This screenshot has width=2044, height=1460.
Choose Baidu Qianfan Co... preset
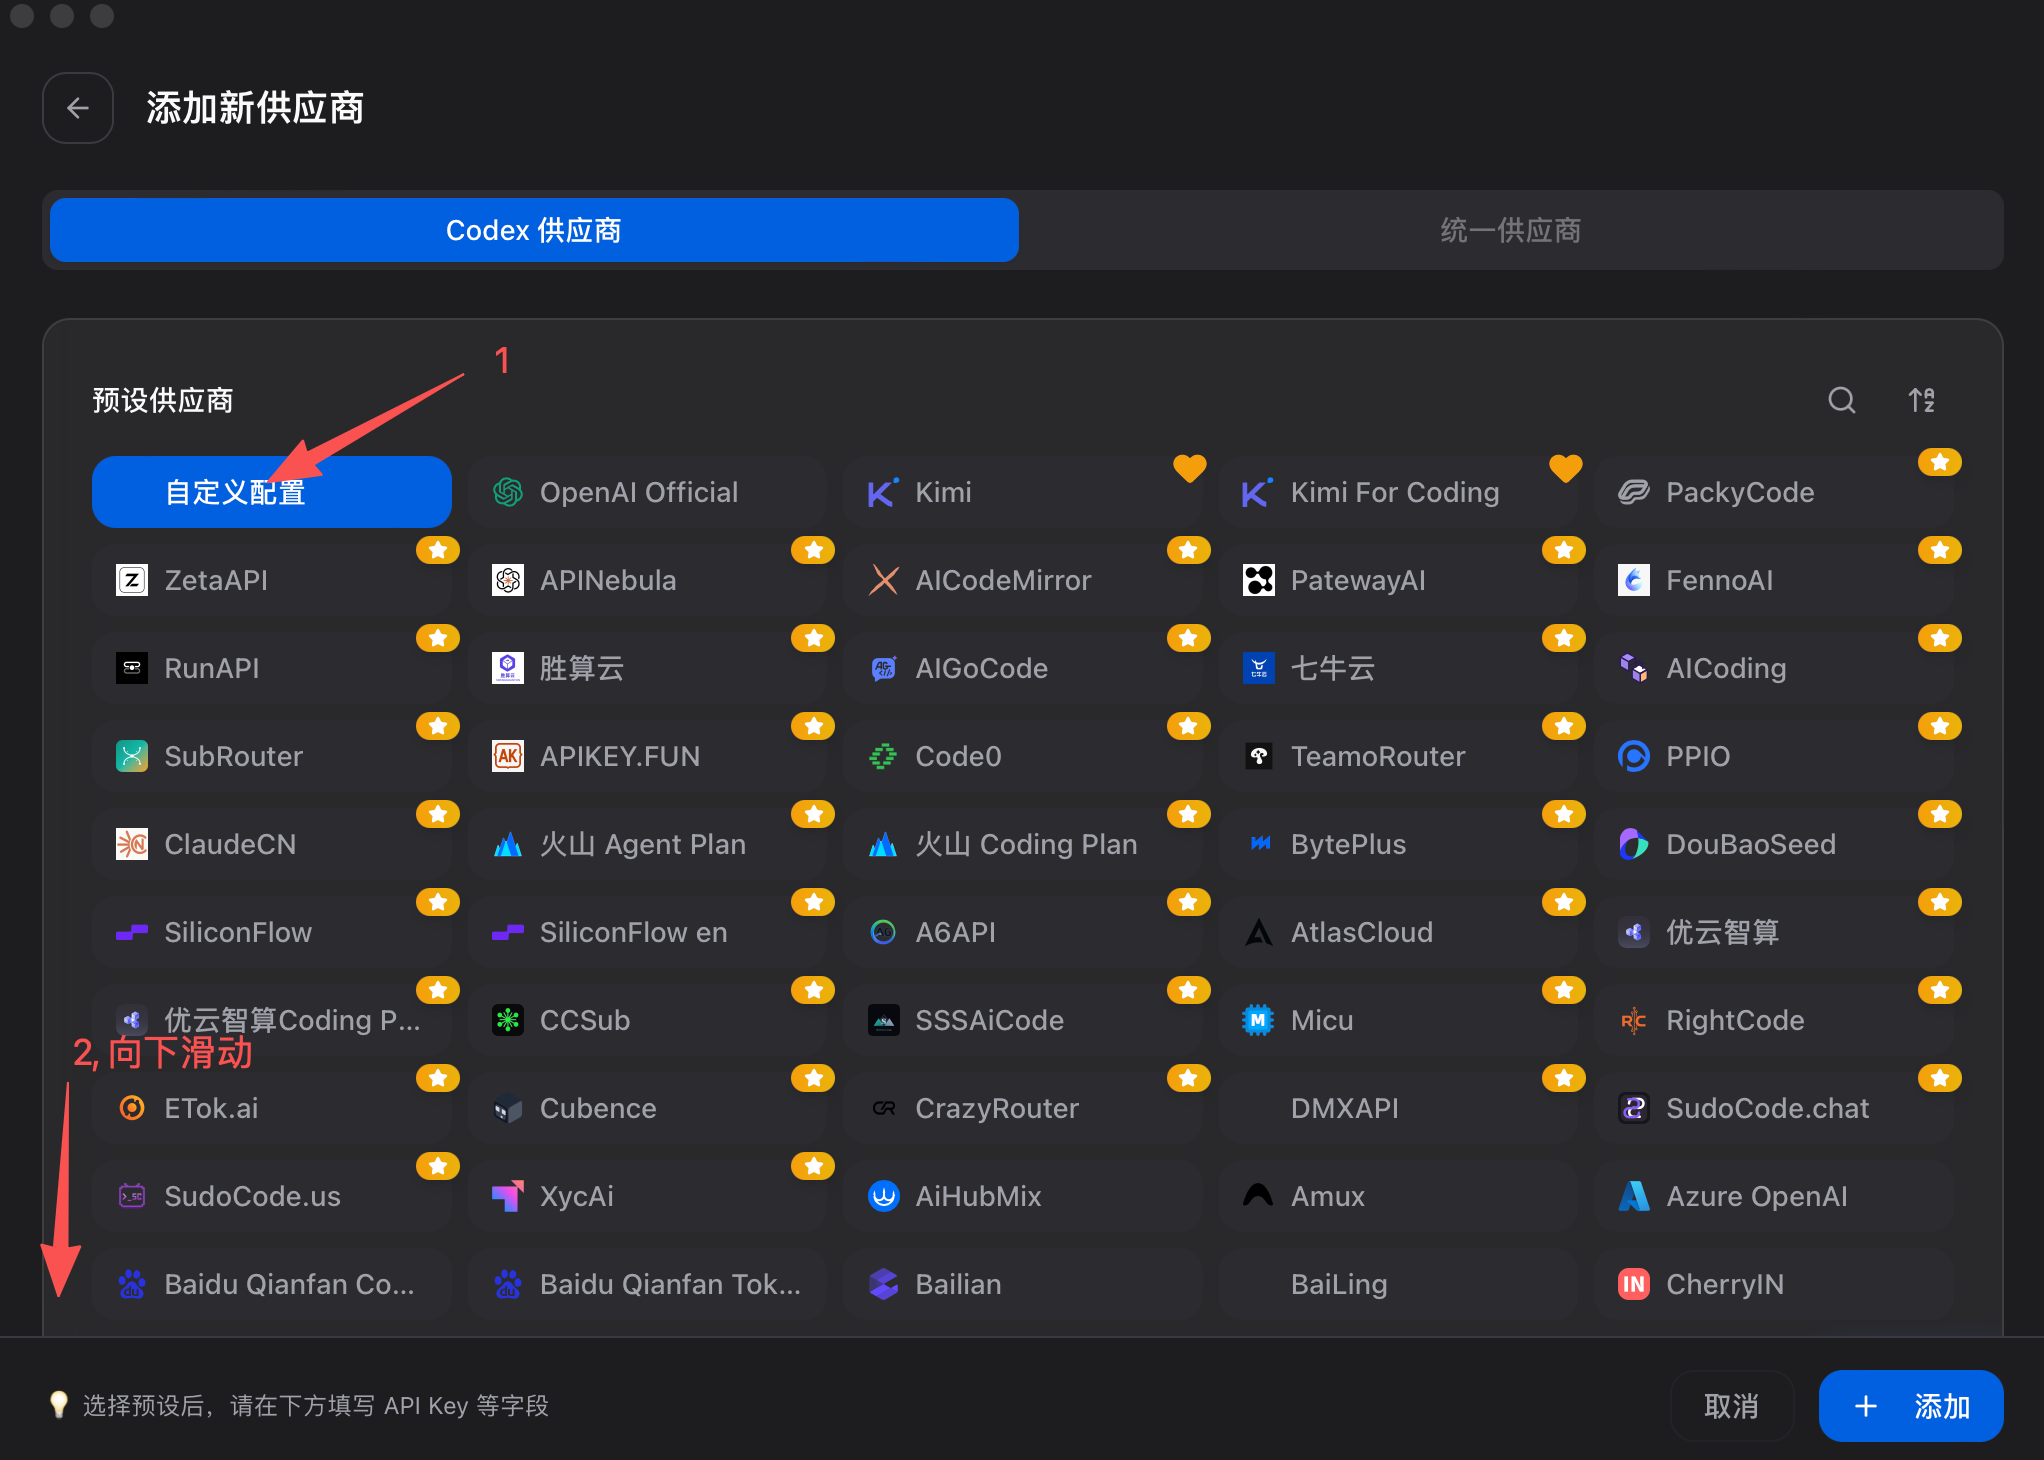pos(272,1284)
